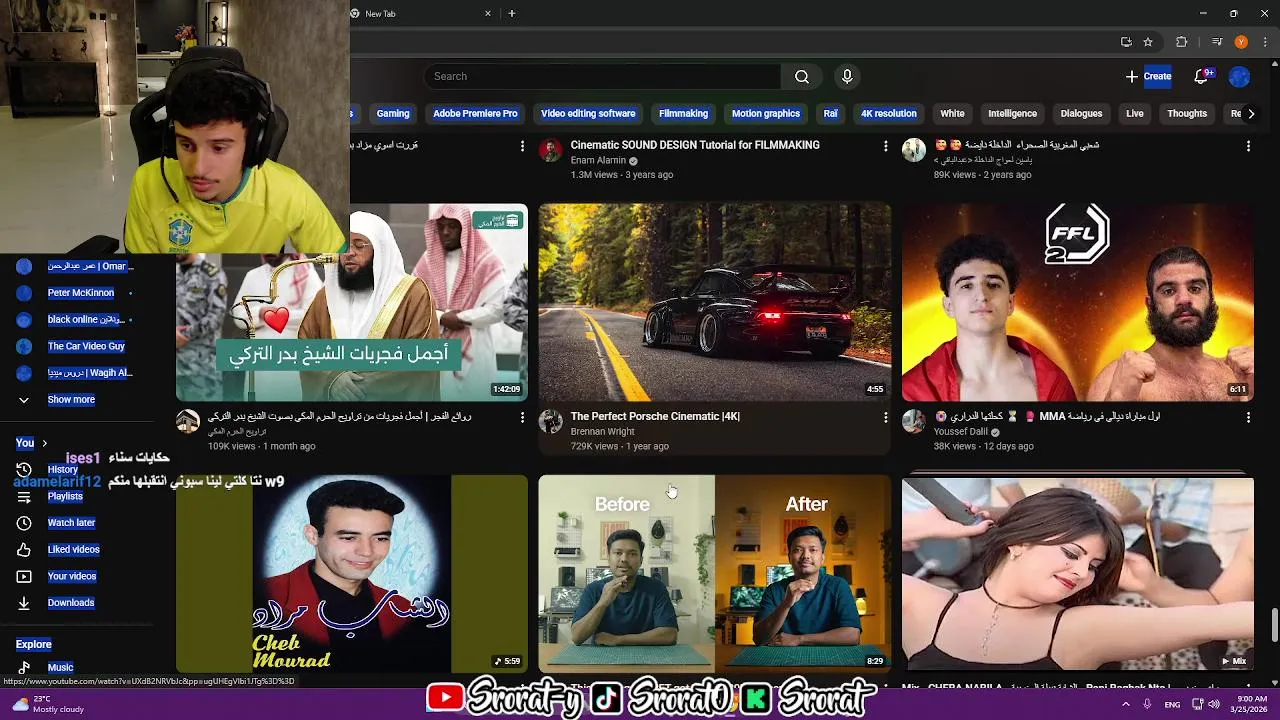
Task: Open the YouTube account avatar menu
Action: coord(1239,76)
